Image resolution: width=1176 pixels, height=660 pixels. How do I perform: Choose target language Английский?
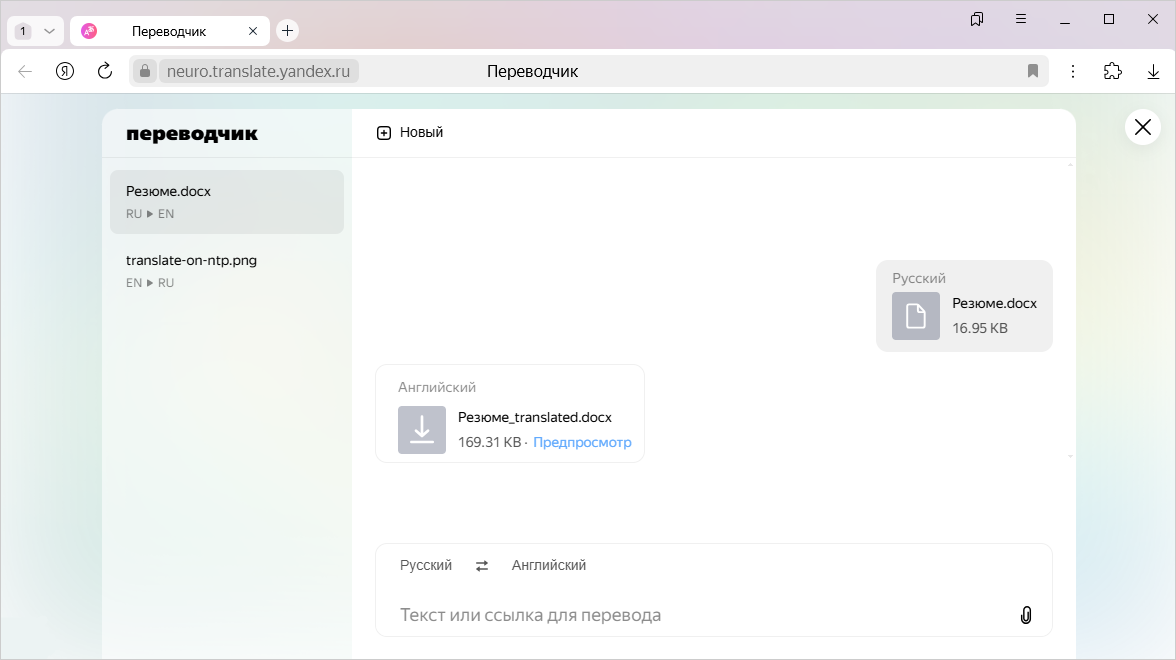(549, 566)
